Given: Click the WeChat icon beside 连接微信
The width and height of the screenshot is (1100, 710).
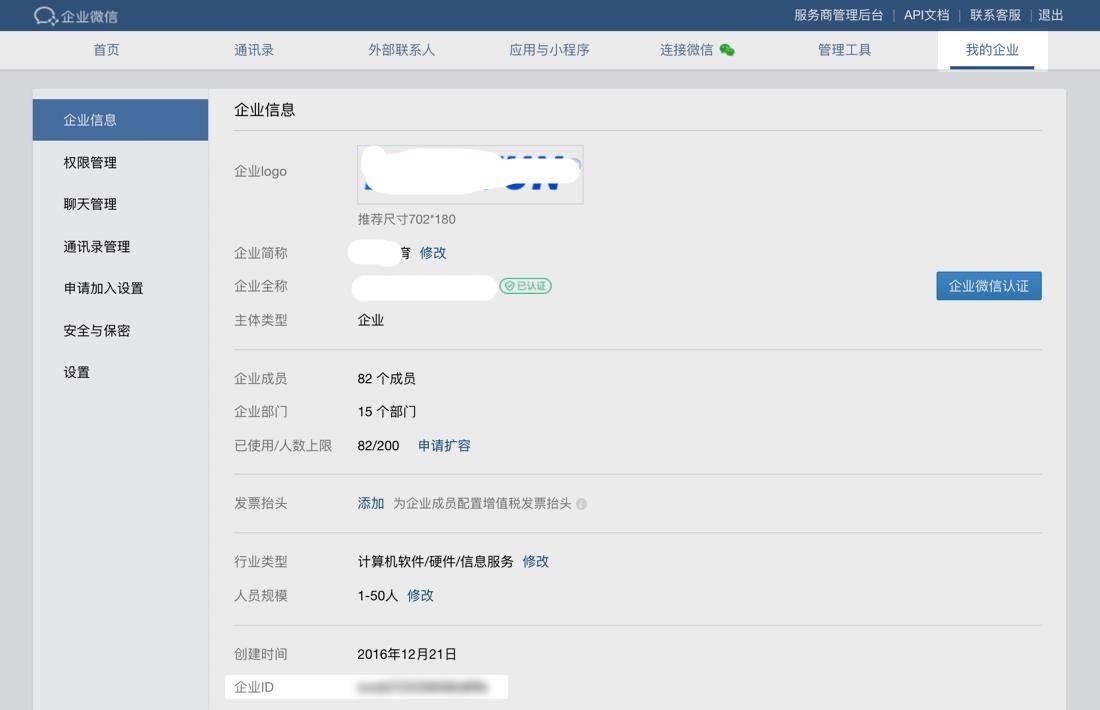Looking at the screenshot, I should coord(727,50).
